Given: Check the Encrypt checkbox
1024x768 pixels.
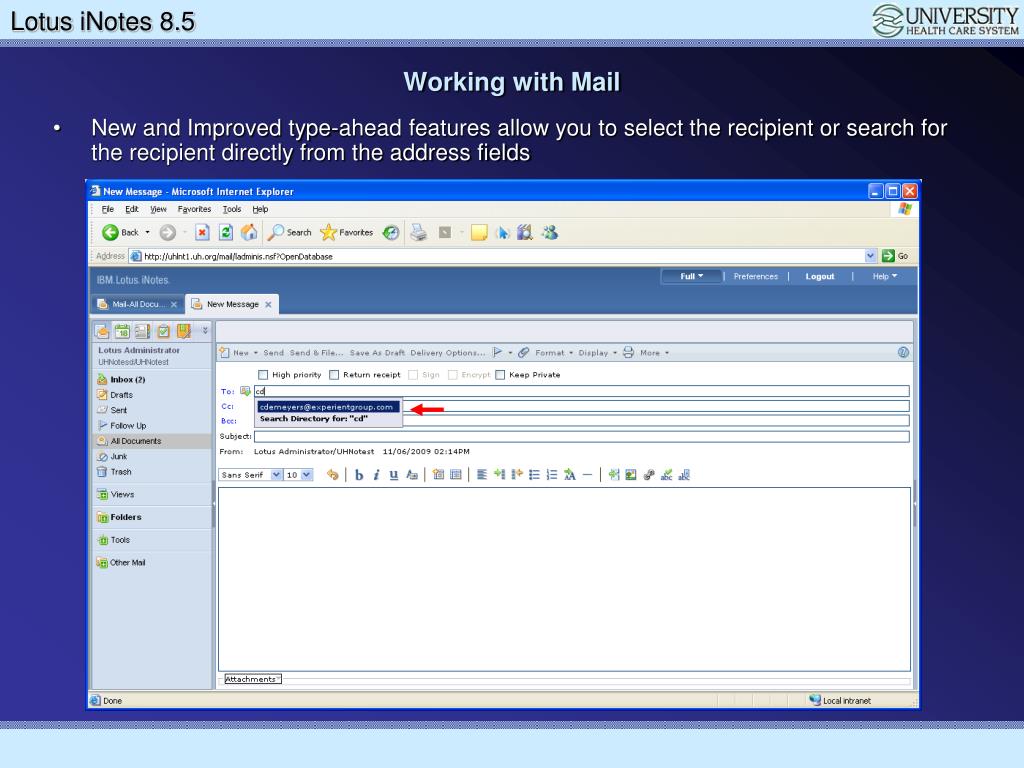Looking at the screenshot, I should click(x=453, y=375).
